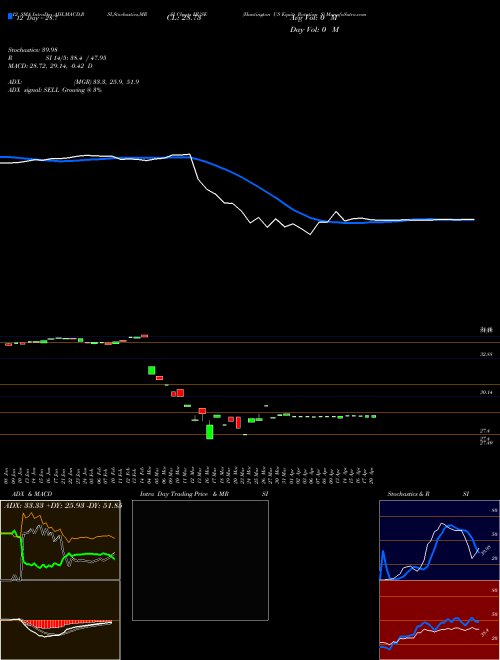Click the 'Stochastics & R' panel title

408,494
